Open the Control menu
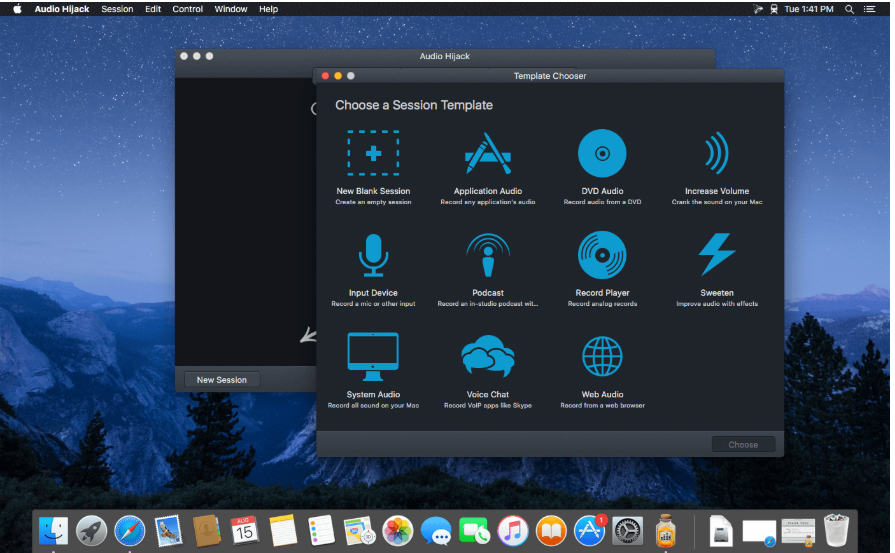 pos(188,9)
